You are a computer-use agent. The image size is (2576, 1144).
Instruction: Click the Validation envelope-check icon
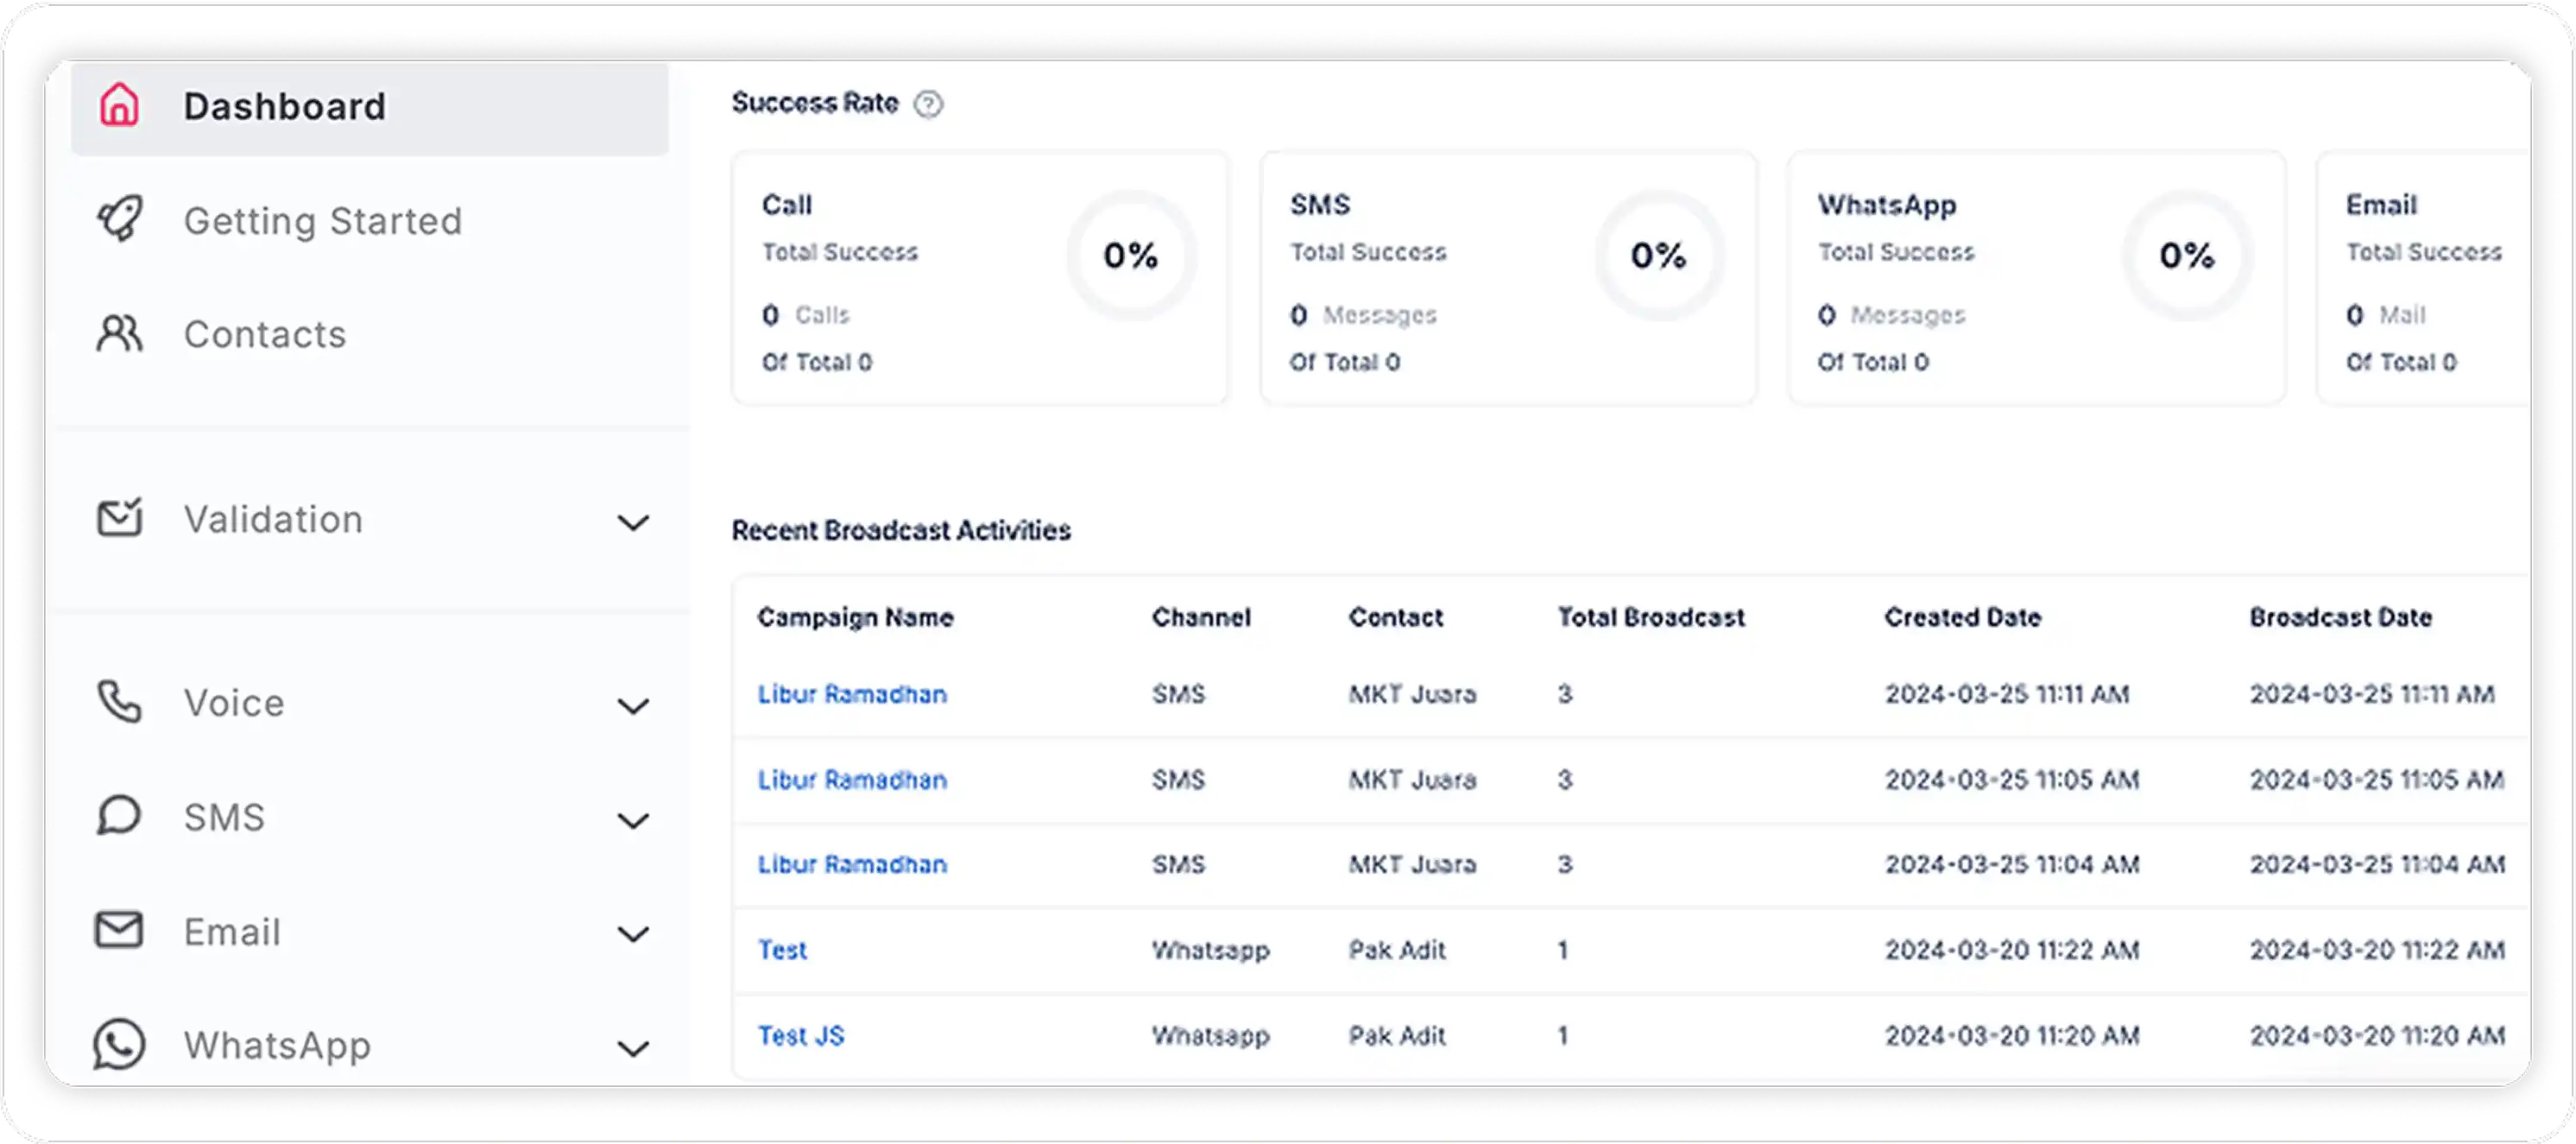click(x=120, y=518)
